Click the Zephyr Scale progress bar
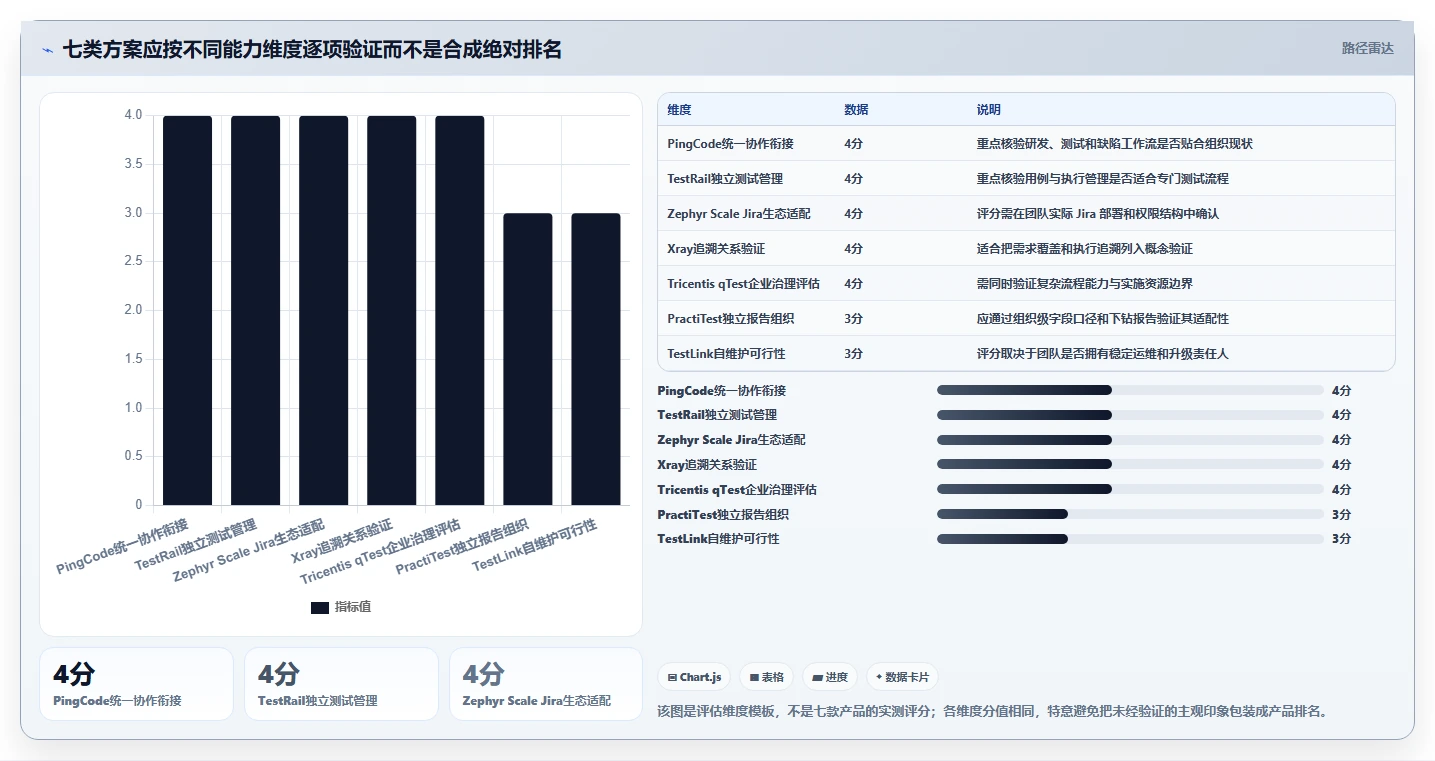1435x761 pixels. [x=1130, y=440]
